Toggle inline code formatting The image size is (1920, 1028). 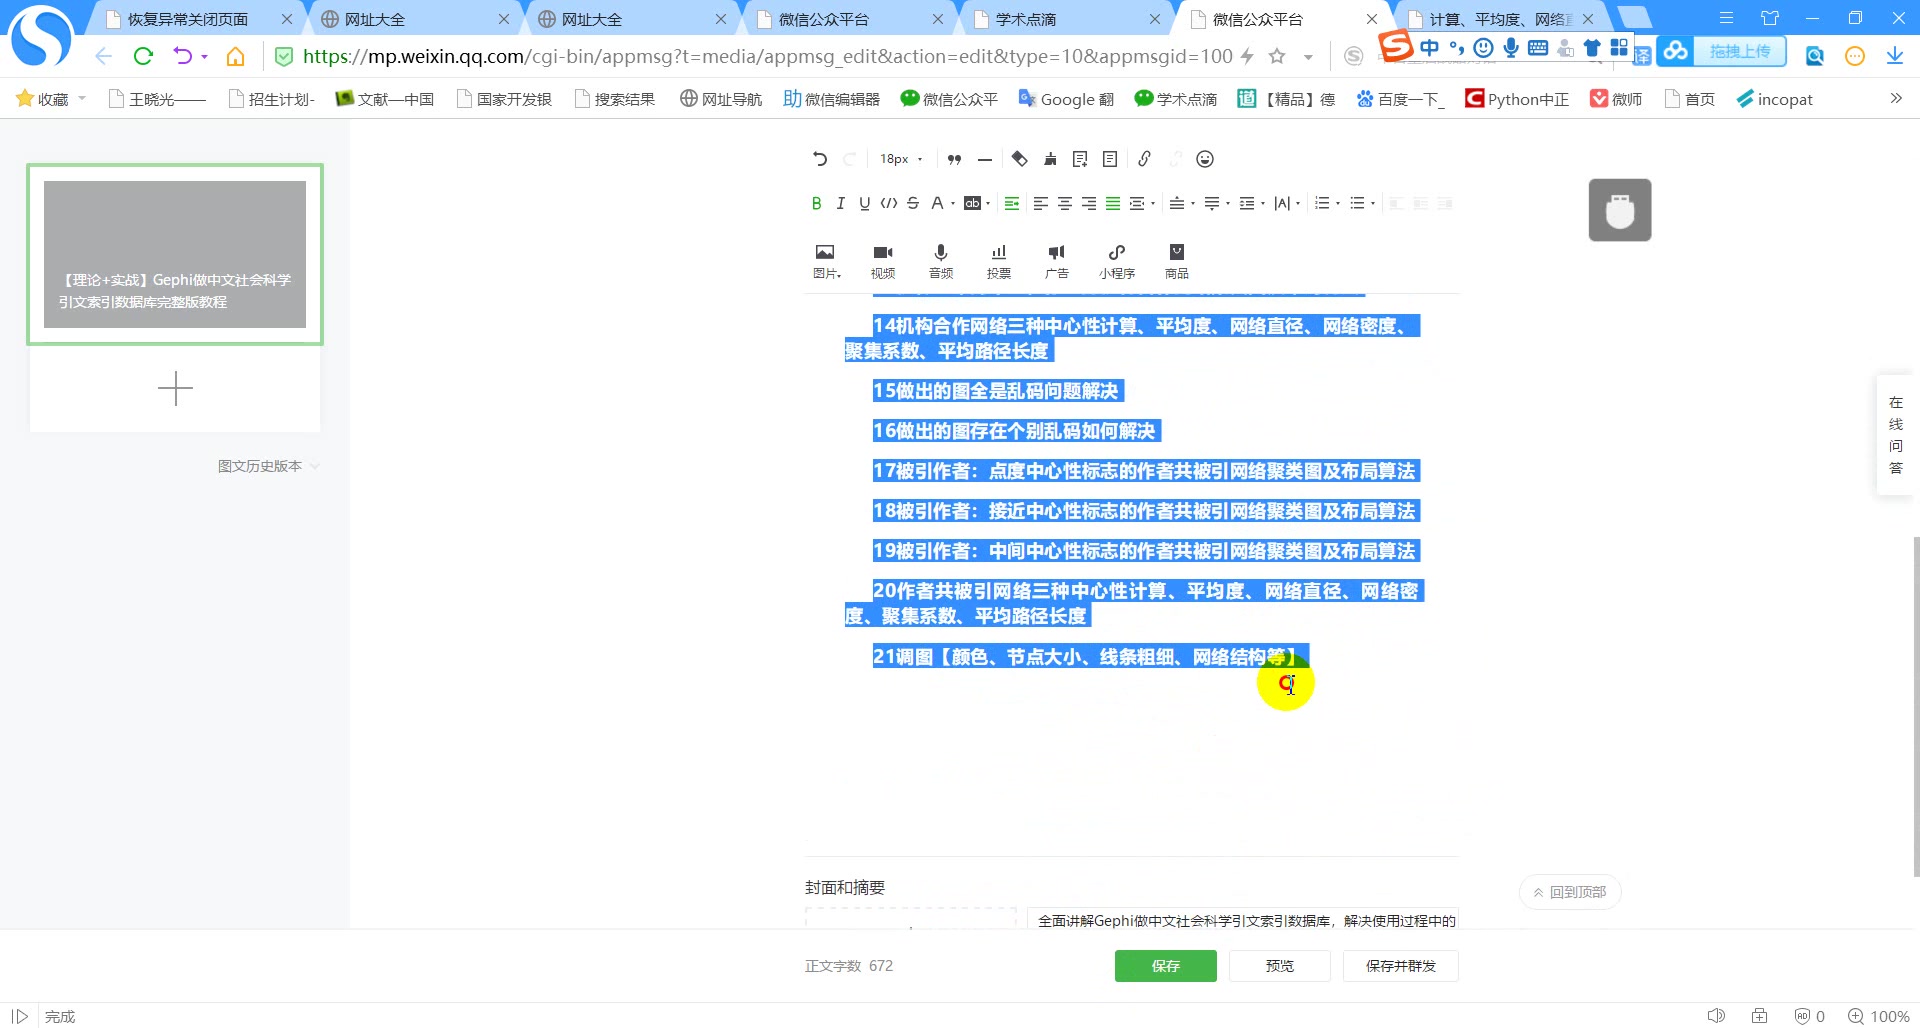tap(889, 203)
